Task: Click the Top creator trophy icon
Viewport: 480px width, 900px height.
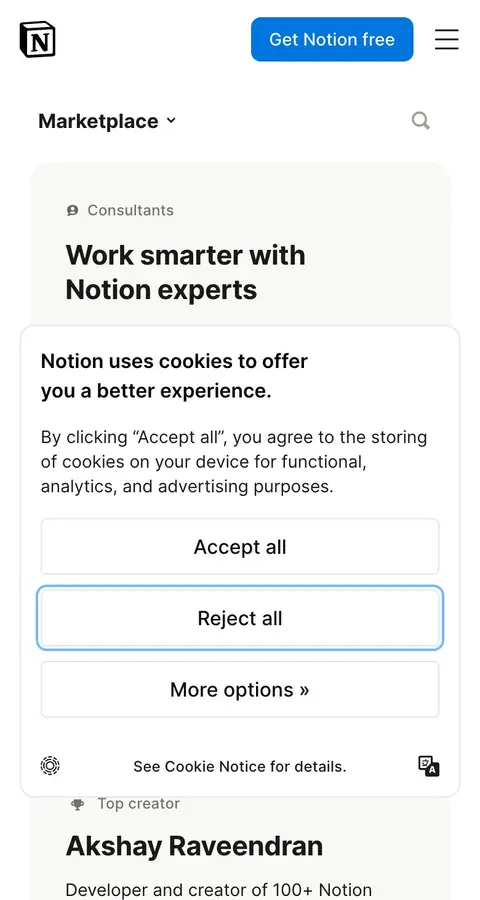Action: [78, 804]
